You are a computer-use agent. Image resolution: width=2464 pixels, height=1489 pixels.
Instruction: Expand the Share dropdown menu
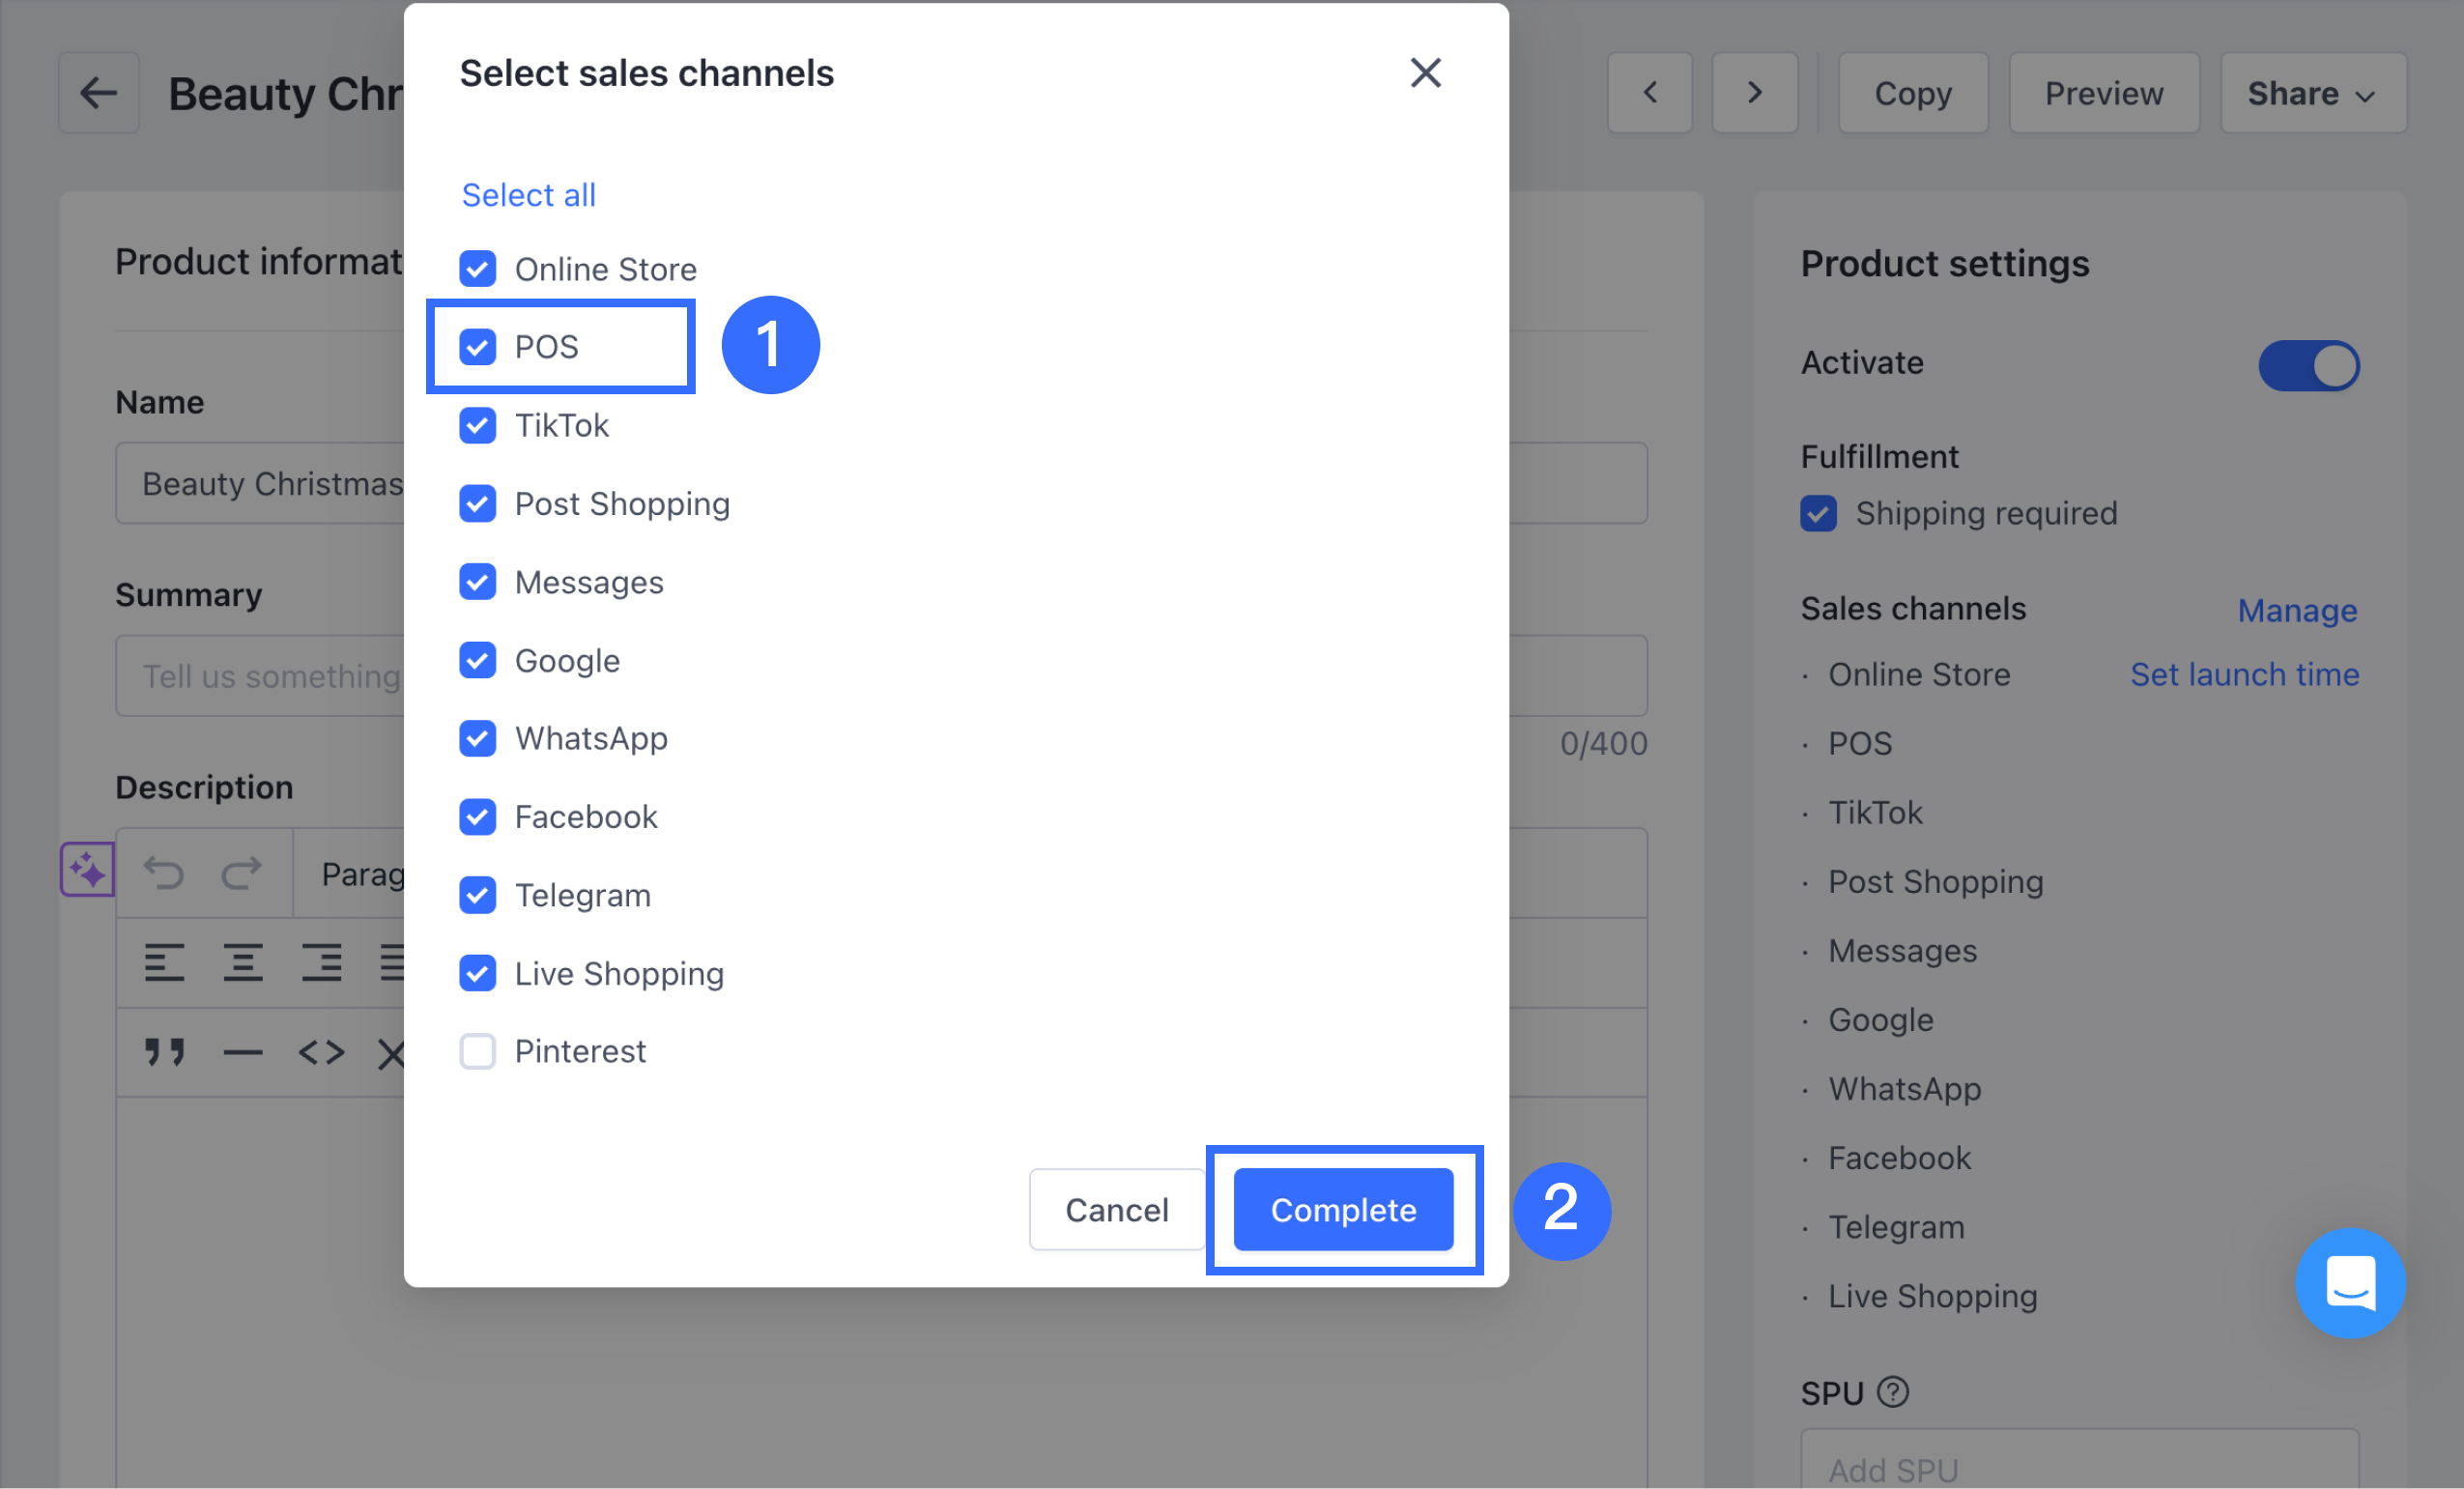pyautogui.click(x=2311, y=93)
